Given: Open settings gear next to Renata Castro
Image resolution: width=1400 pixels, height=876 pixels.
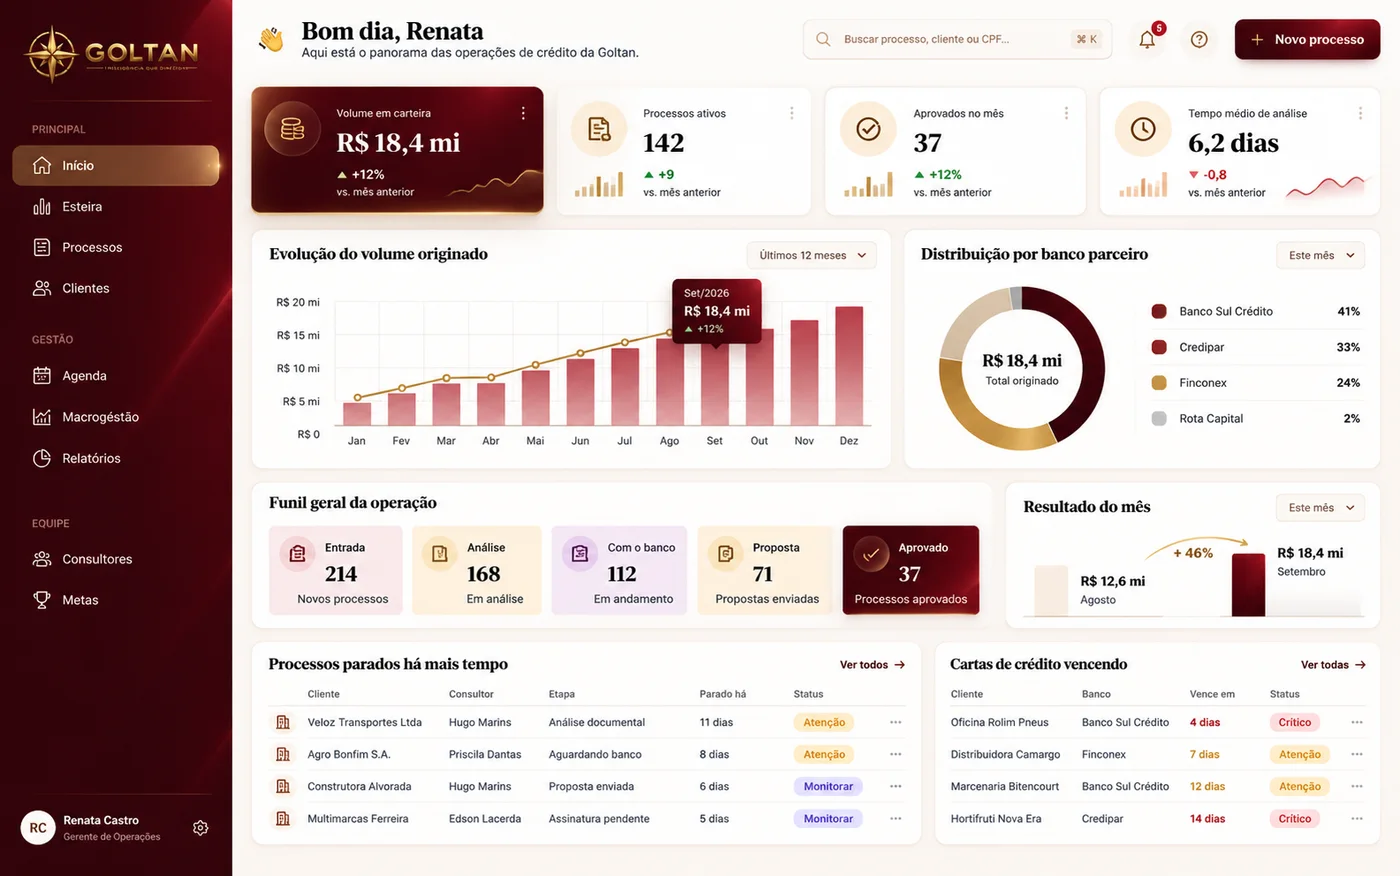Looking at the screenshot, I should click(x=201, y=828).
